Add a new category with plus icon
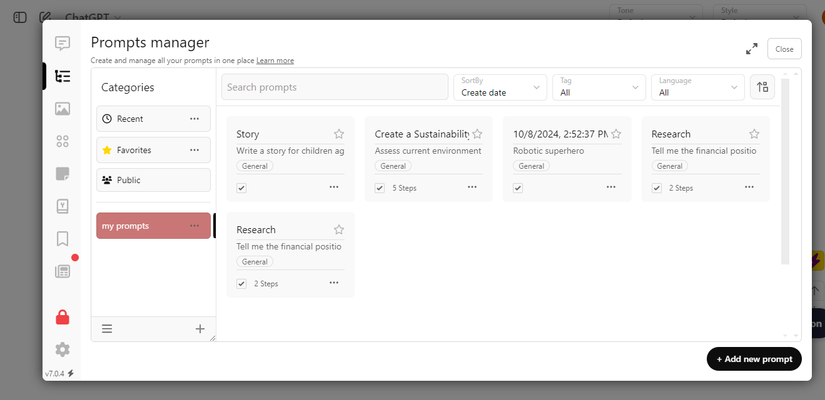825x400 pixels. pos(200,328)
